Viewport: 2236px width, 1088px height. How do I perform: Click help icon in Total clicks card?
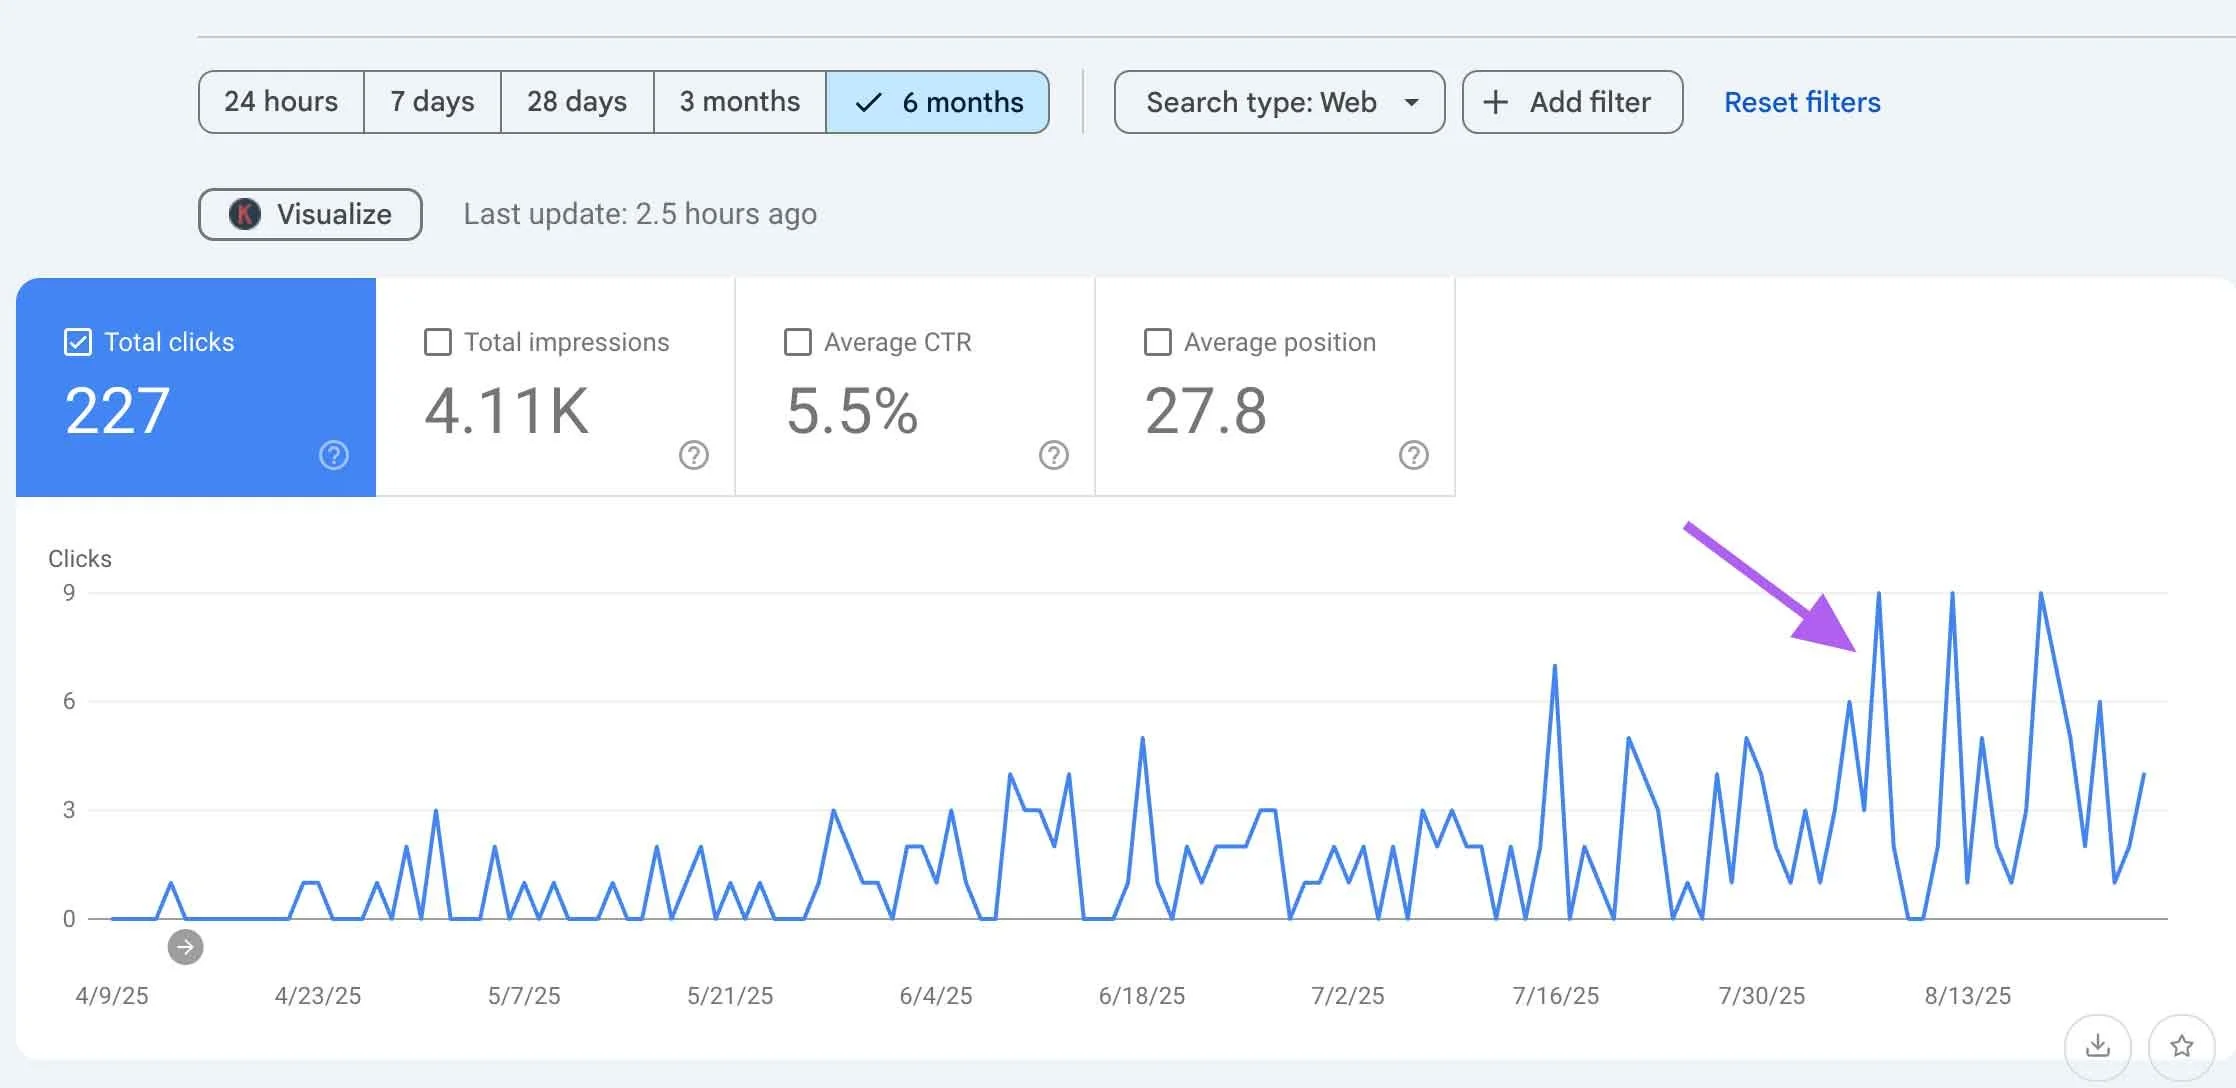[x=334, y=455]
